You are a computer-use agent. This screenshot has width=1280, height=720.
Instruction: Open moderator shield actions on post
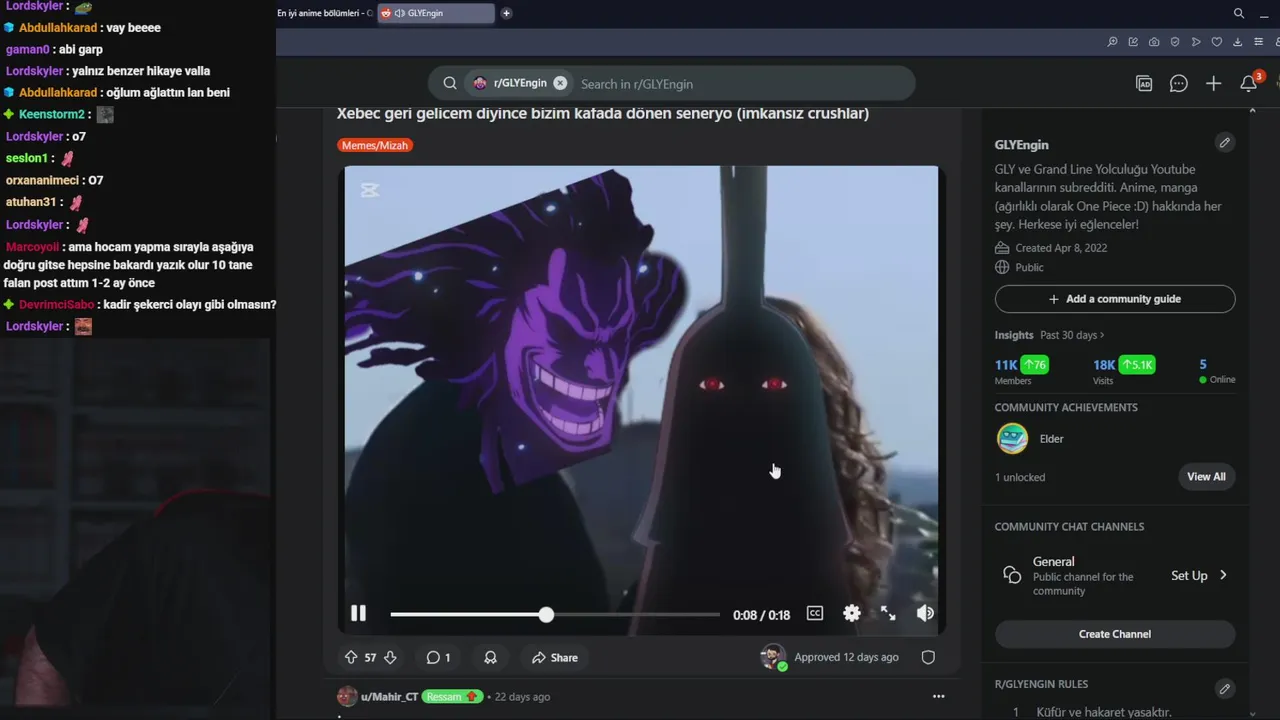point(928,657)
